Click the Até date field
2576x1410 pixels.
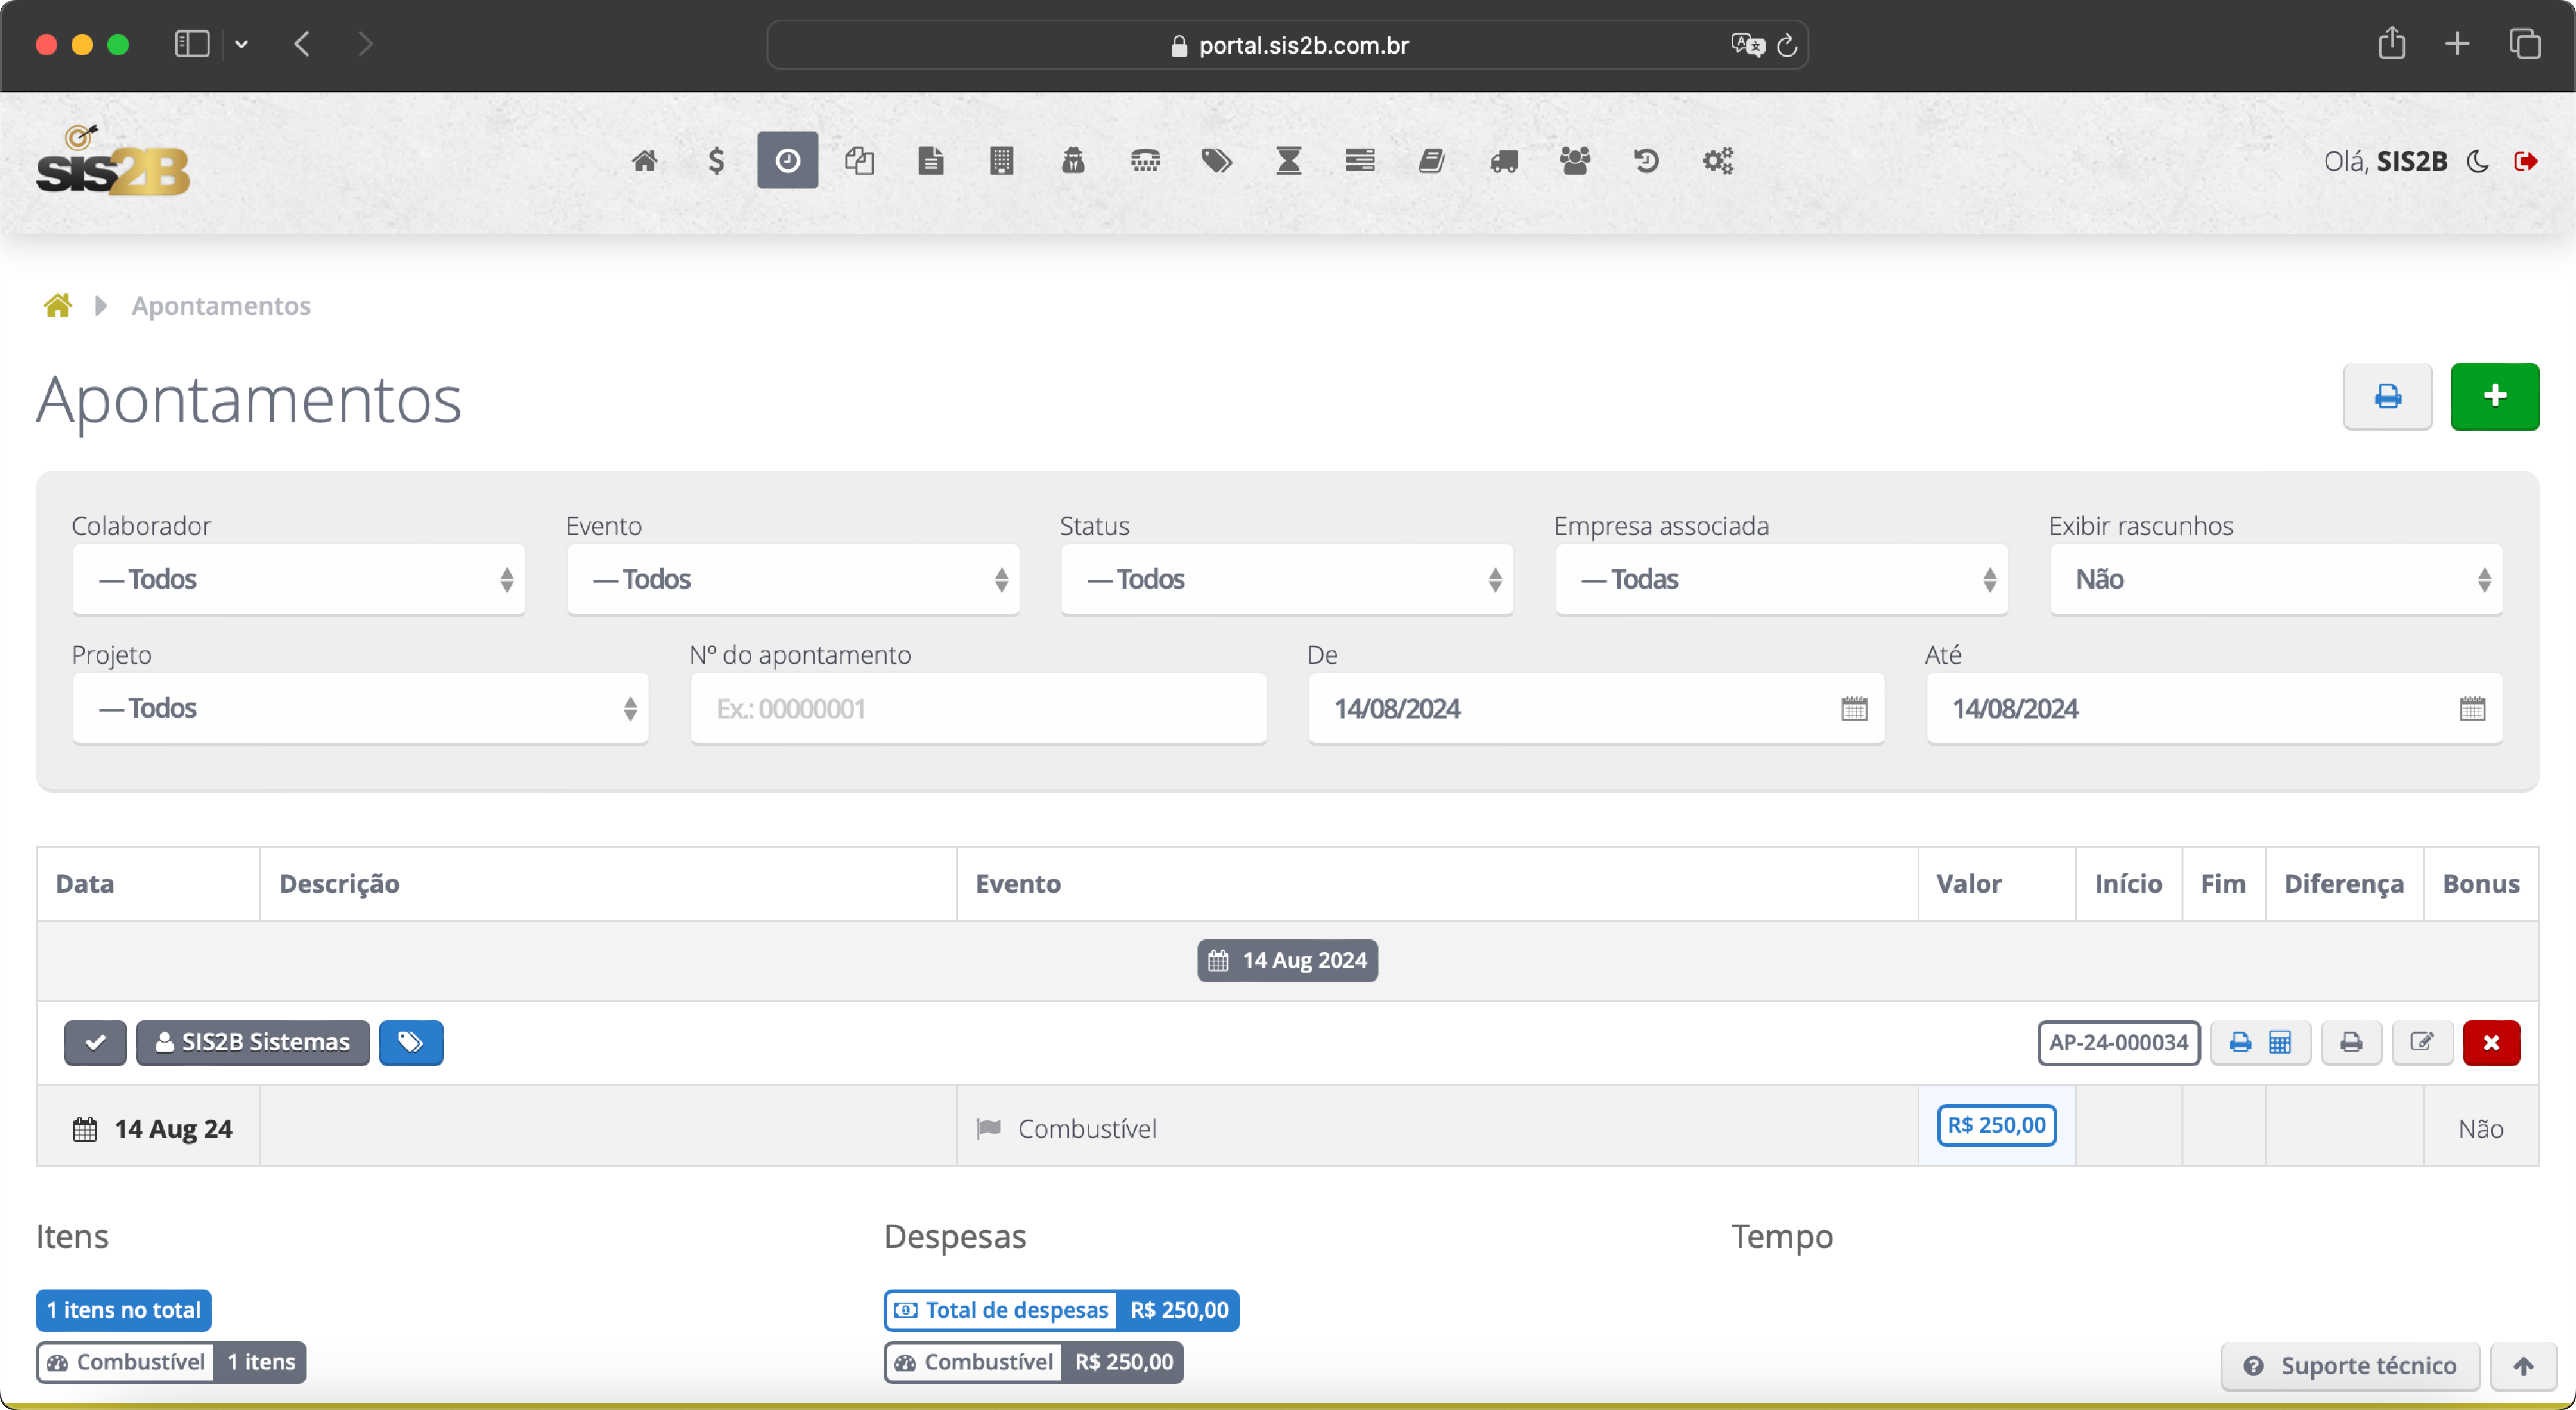click(x=2214, y=708)
